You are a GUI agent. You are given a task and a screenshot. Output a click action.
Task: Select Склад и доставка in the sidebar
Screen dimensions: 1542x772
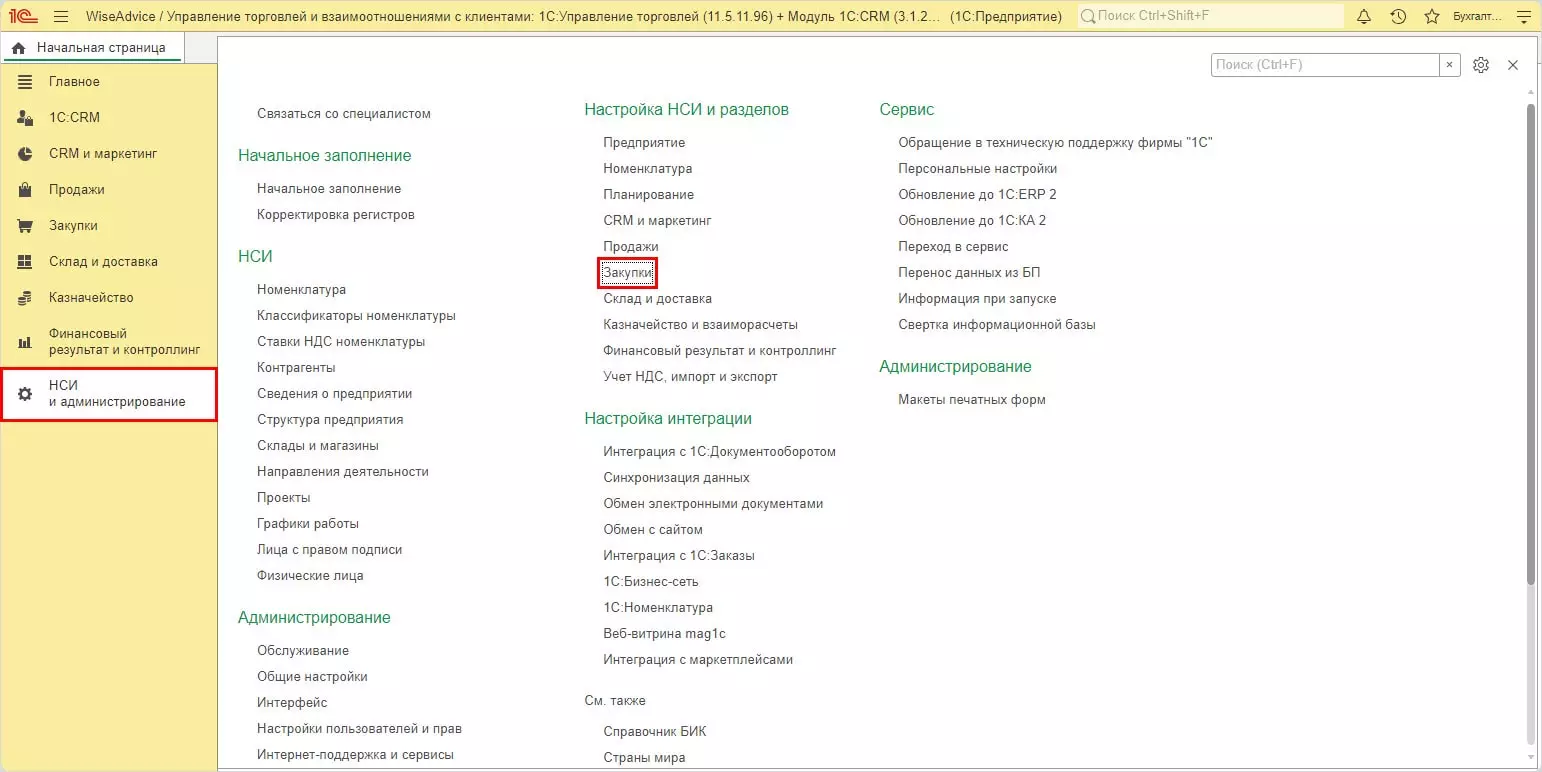[109, 262]
